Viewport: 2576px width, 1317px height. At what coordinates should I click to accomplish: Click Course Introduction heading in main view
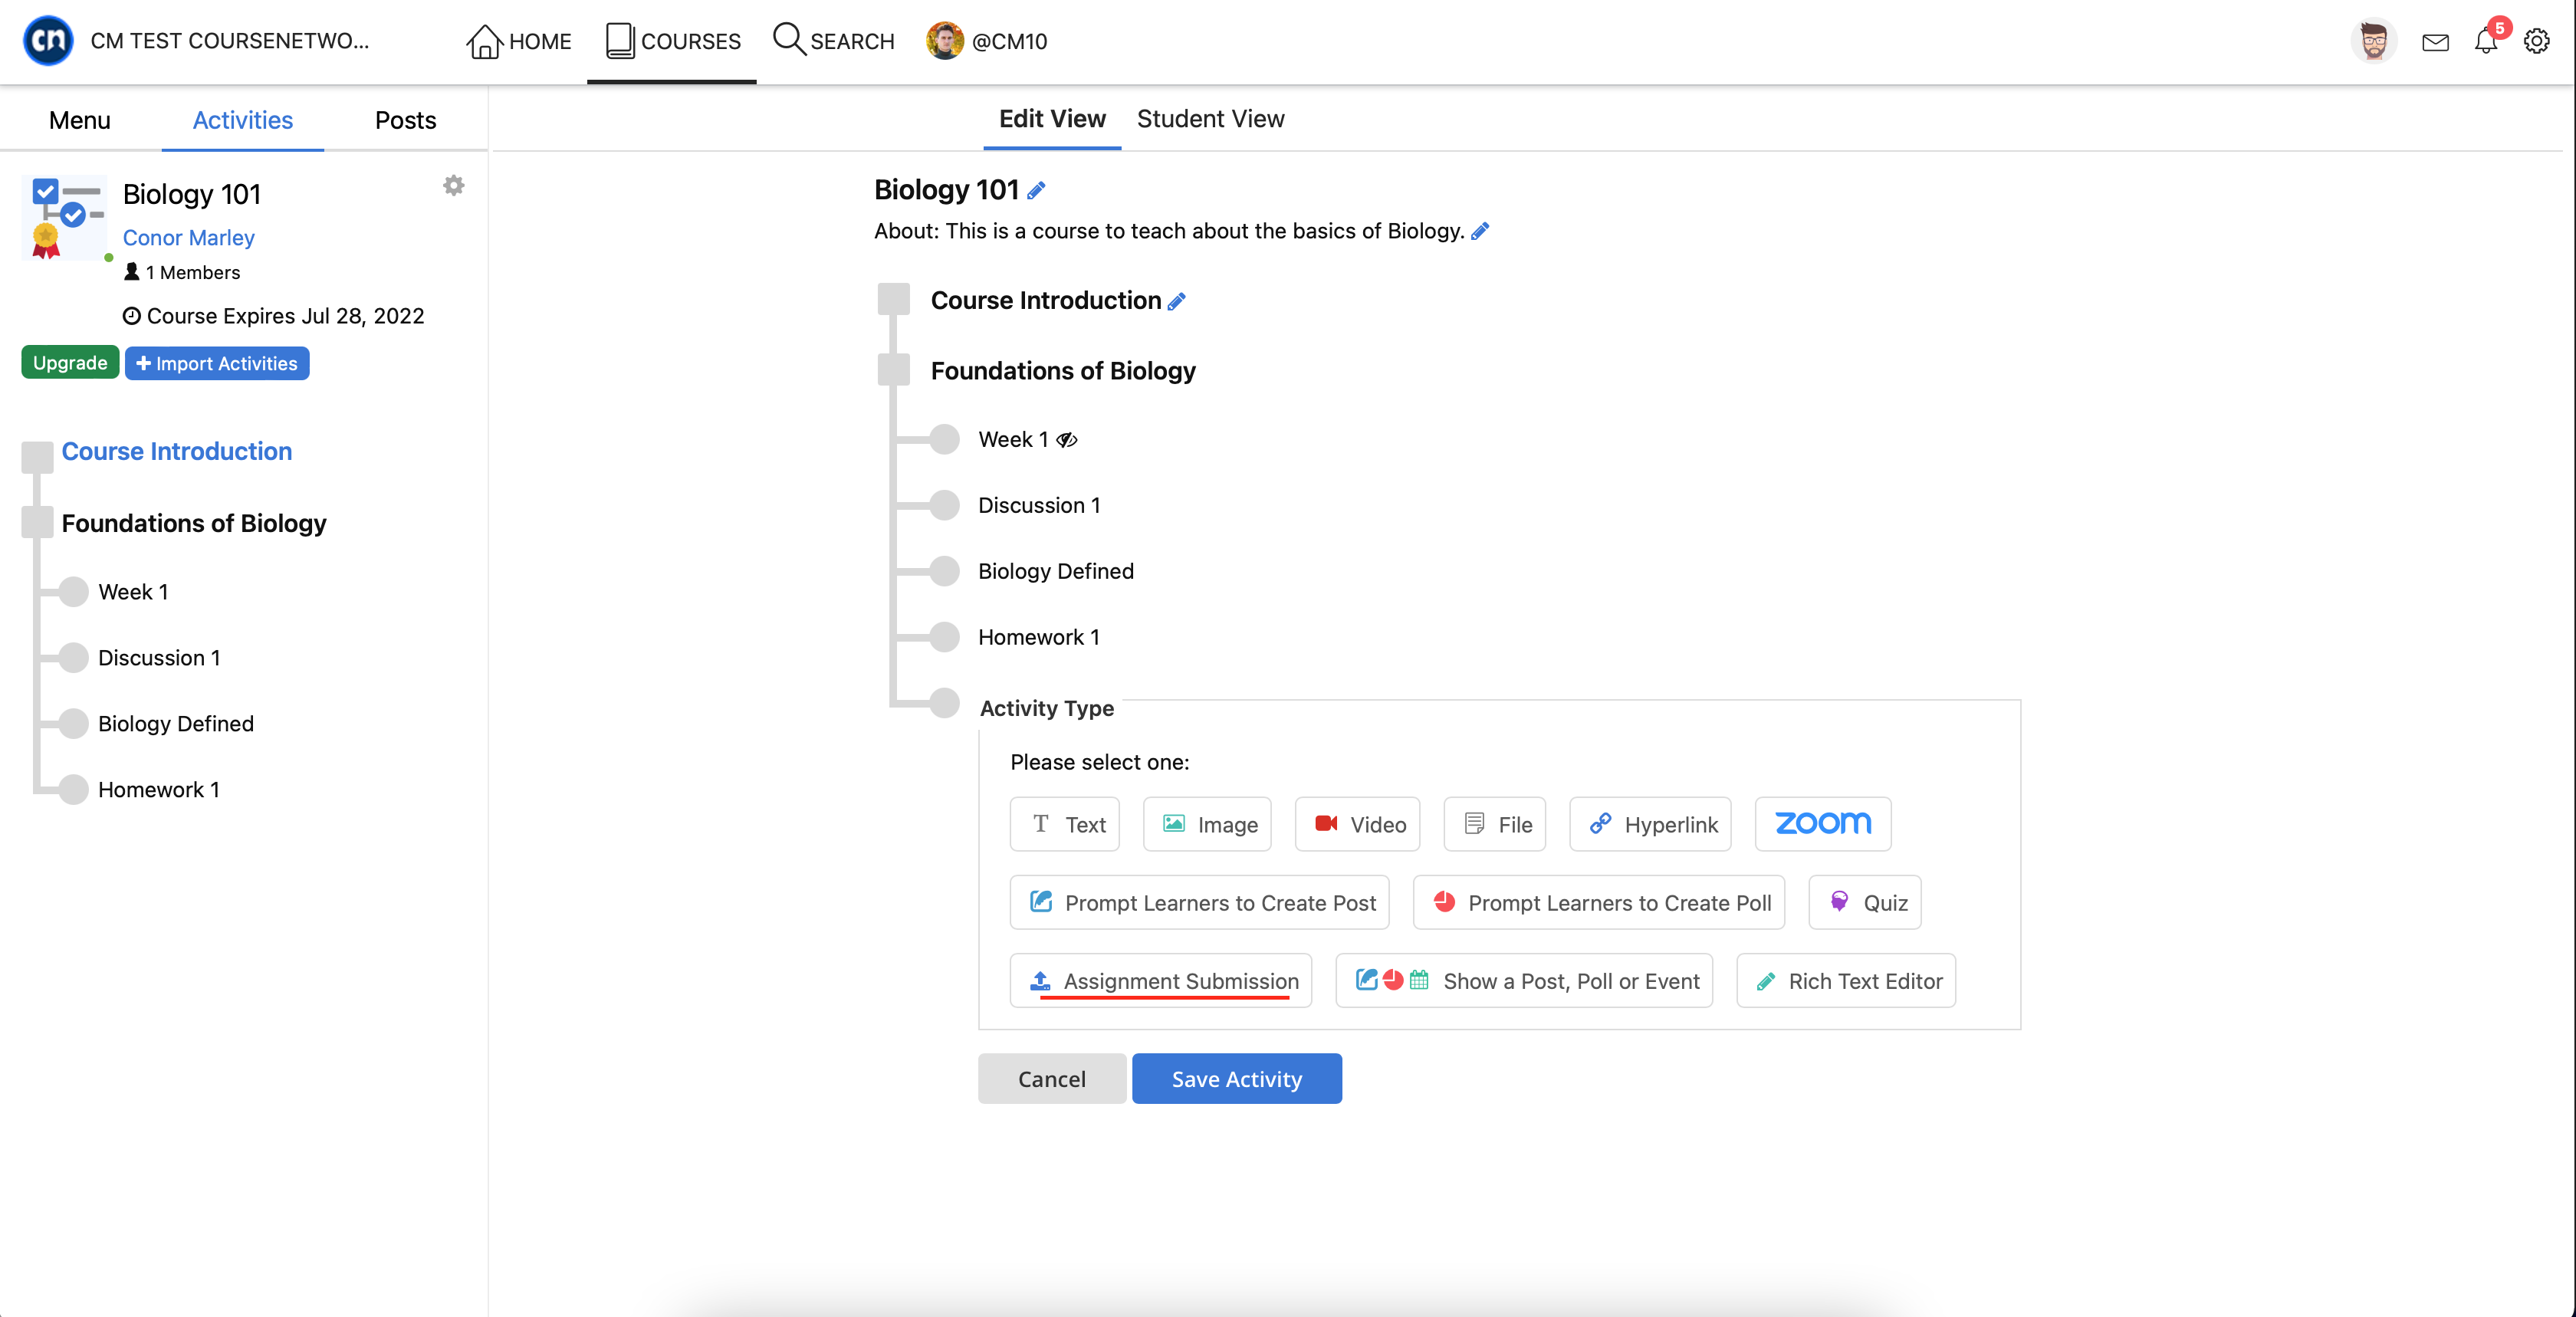[x=1046, y=301]
